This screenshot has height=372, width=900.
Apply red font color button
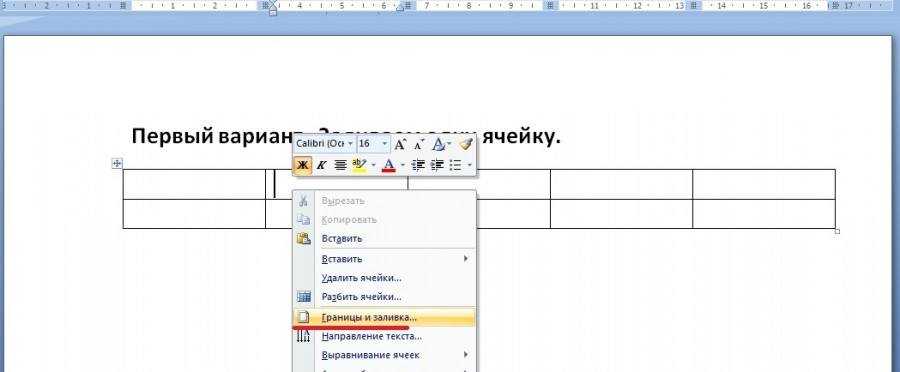point(389,165)
